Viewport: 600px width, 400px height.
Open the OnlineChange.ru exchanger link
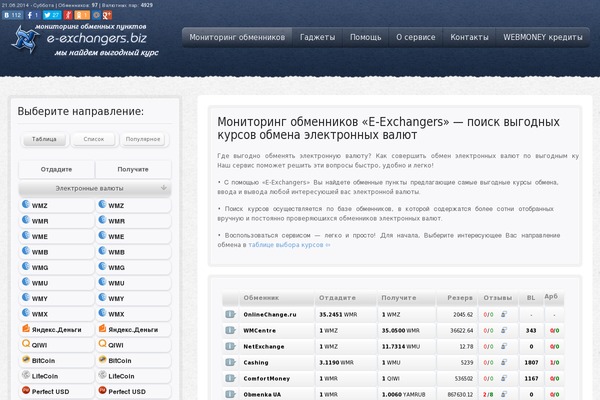[270, 315]
